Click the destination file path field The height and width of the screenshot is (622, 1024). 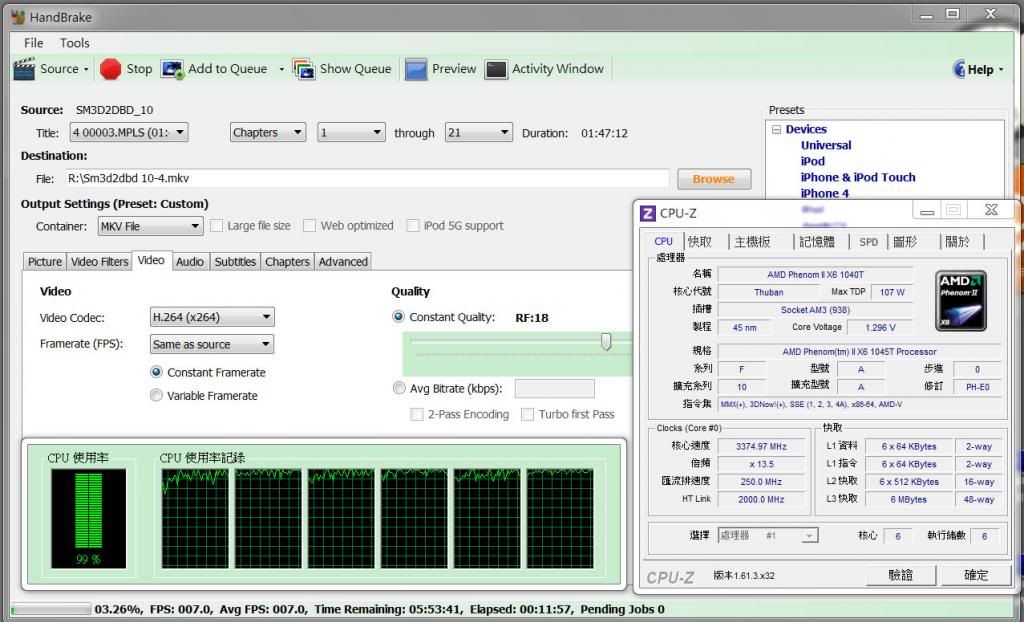(368, 178)
